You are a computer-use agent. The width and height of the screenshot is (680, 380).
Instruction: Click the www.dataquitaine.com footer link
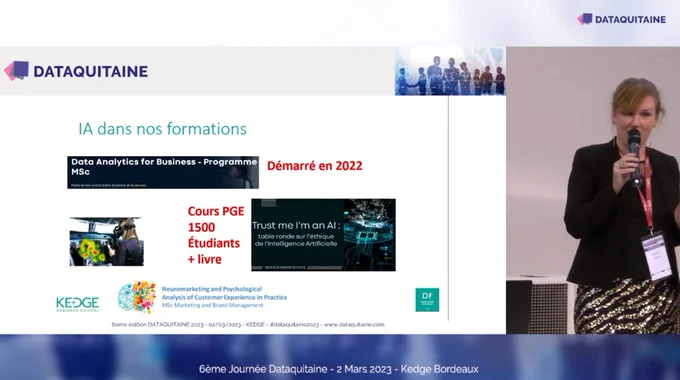coord(354,324)
